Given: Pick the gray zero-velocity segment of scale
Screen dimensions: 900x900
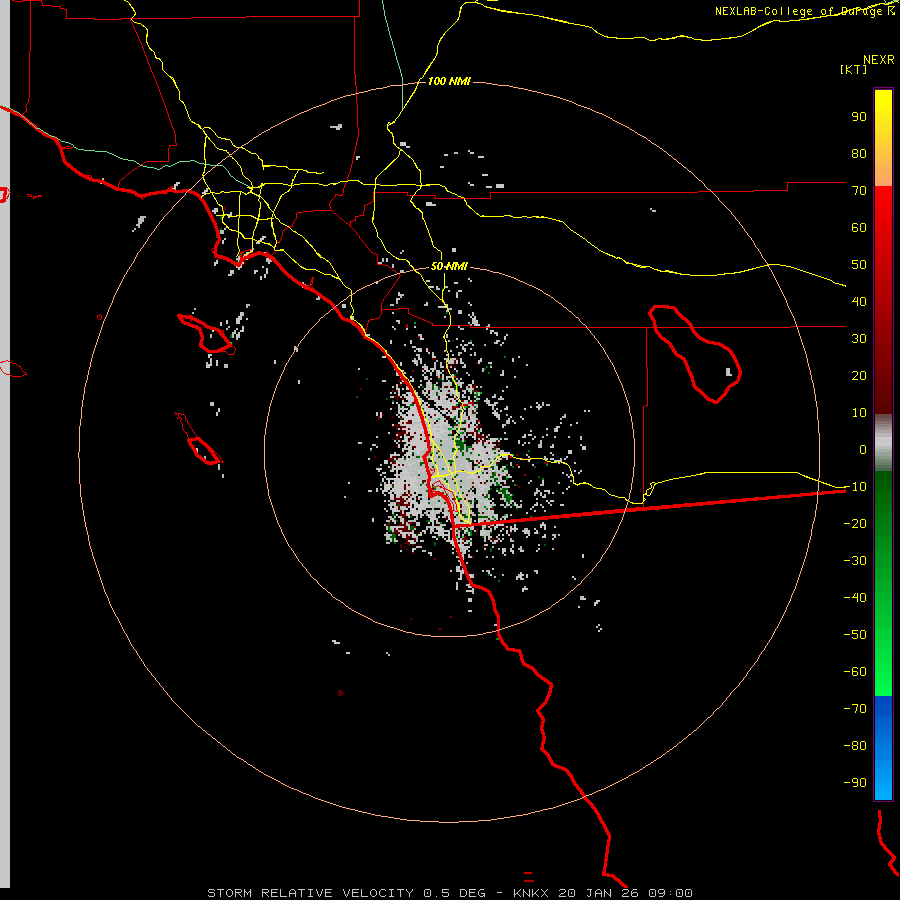Looking at the screenshot, I should tap(883, 442).
